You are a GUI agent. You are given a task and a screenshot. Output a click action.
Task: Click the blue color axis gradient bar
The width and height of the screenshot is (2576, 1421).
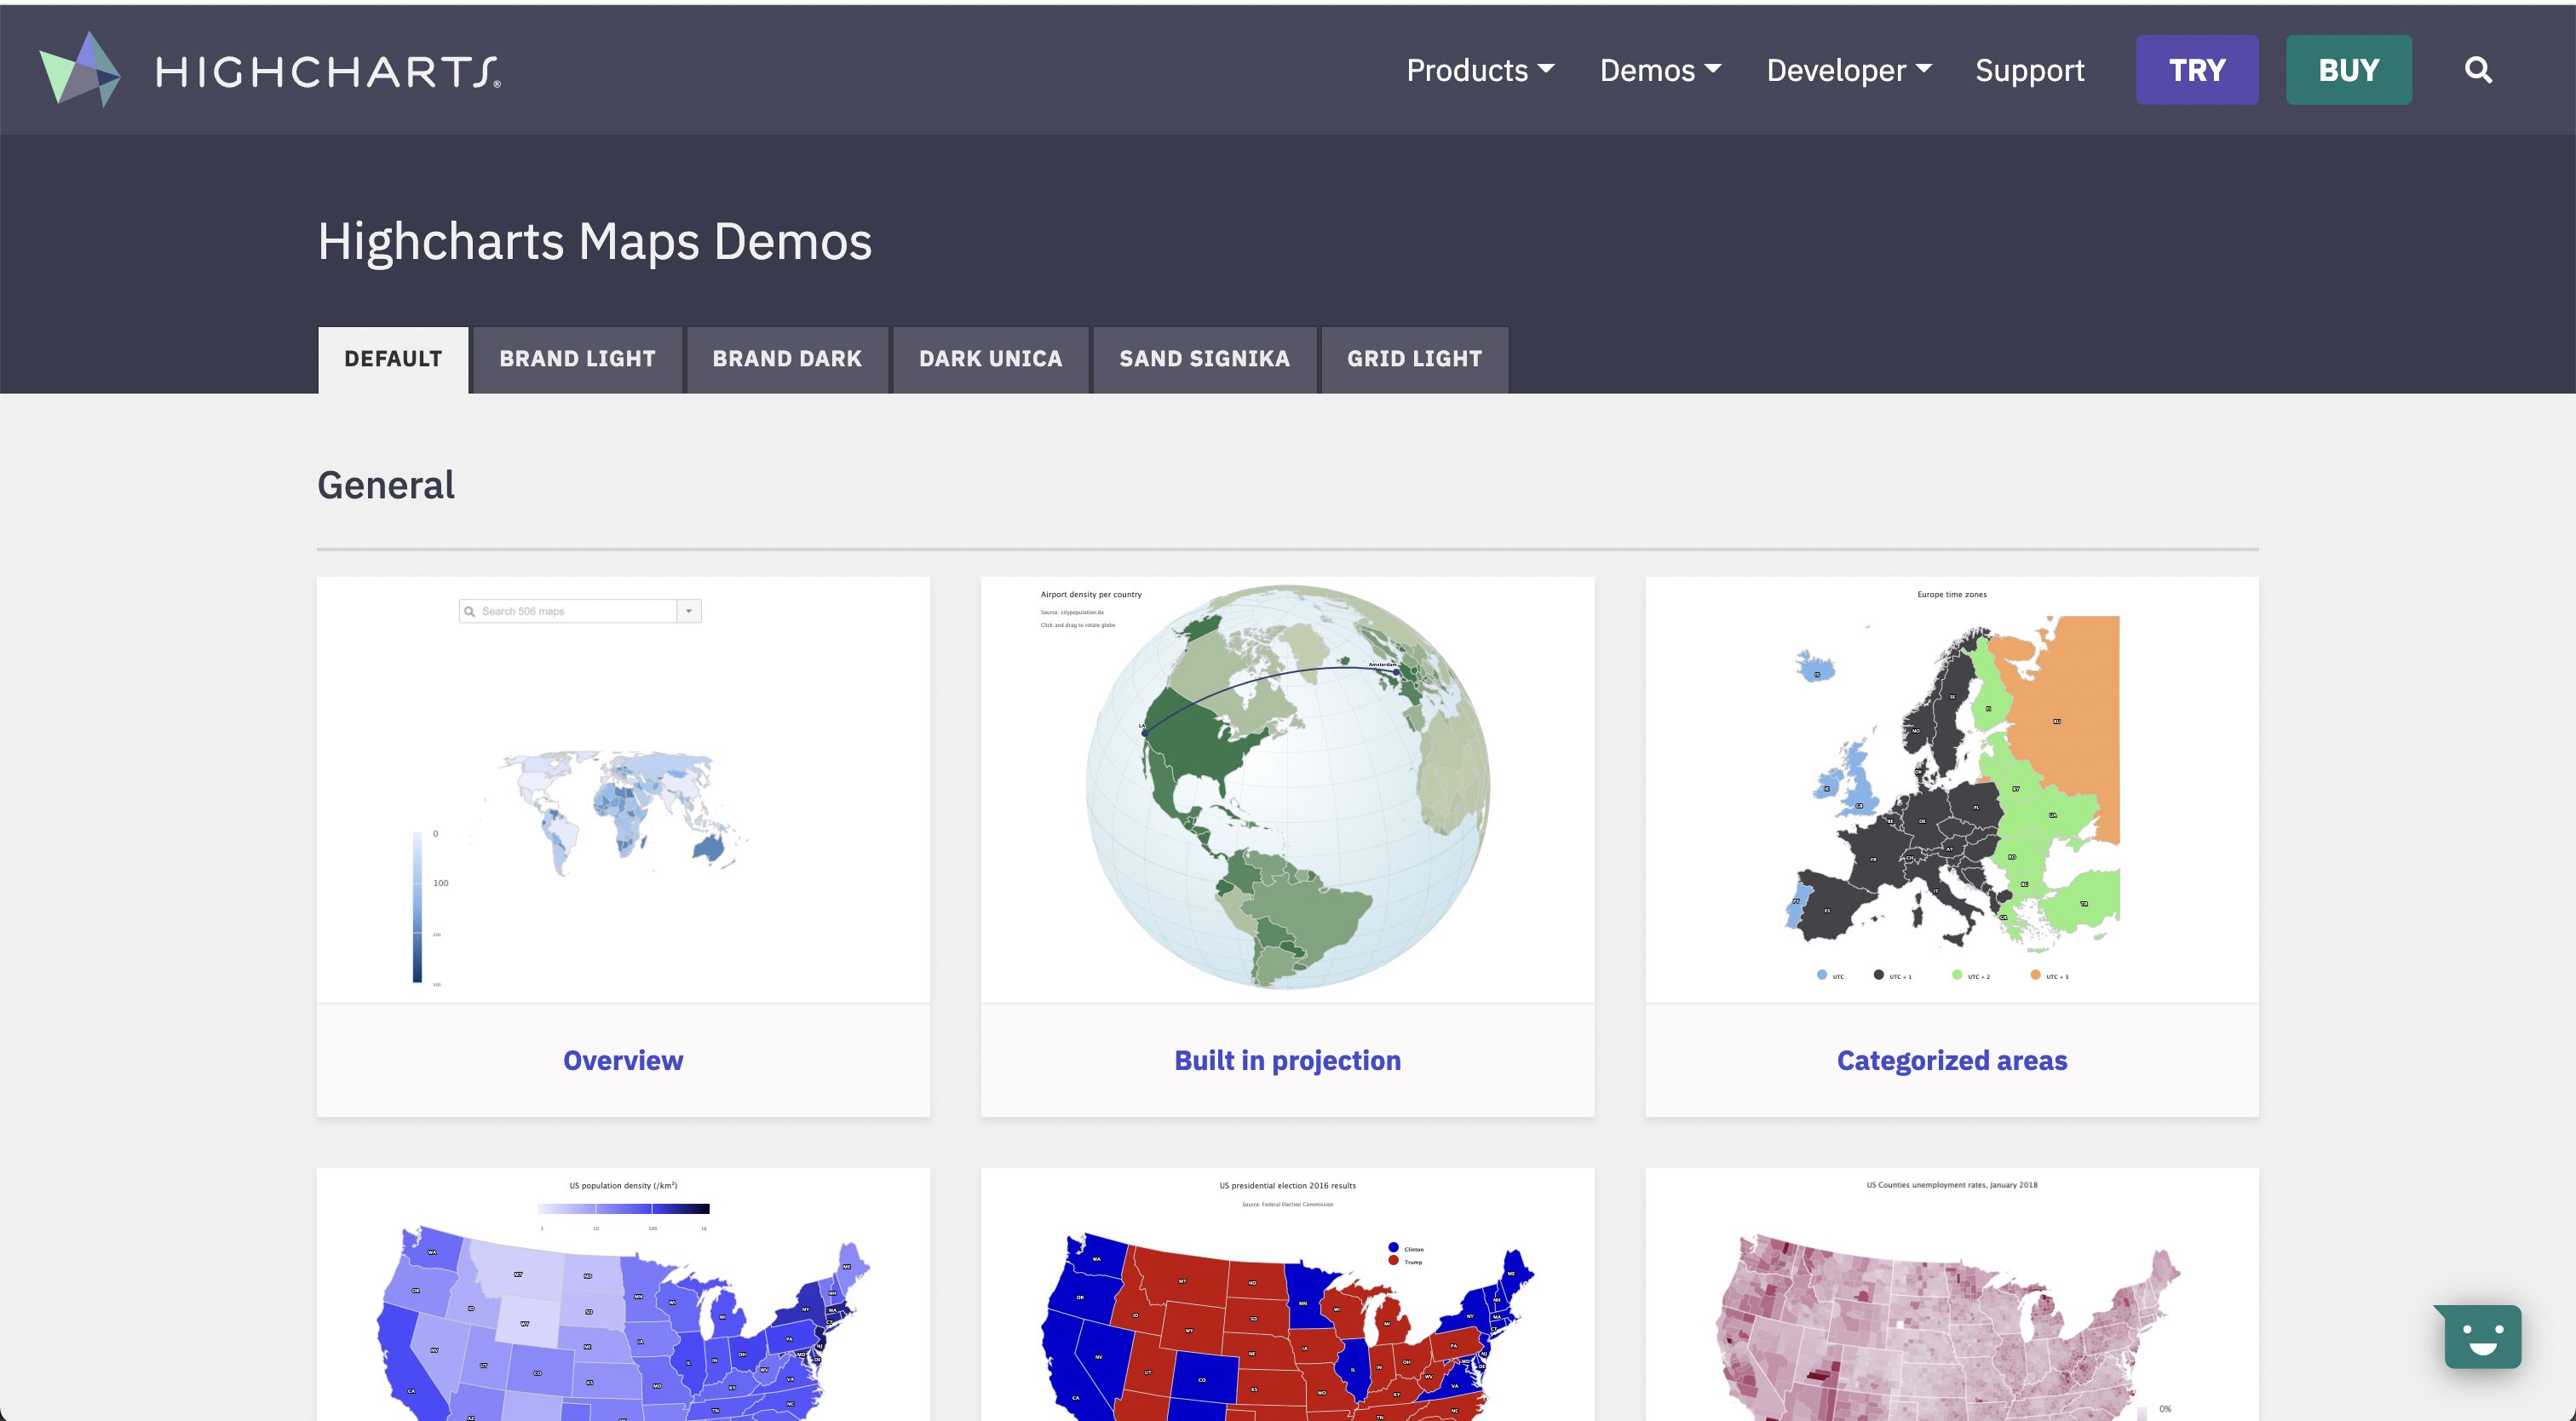[x=417, y=906]
